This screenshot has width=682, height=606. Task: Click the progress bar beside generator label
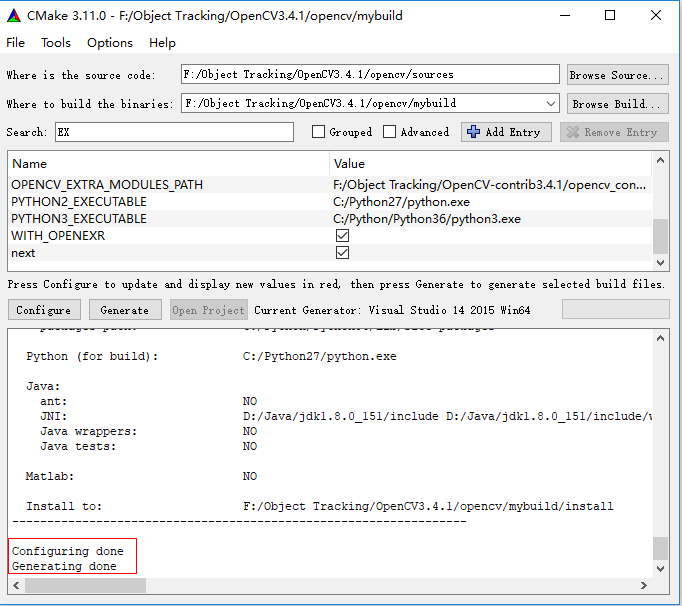[615, 309]
